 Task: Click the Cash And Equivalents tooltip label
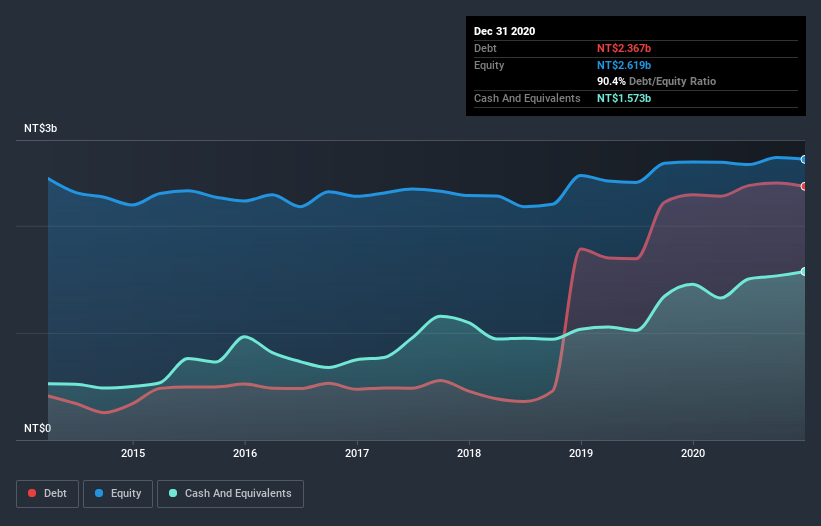527,98
